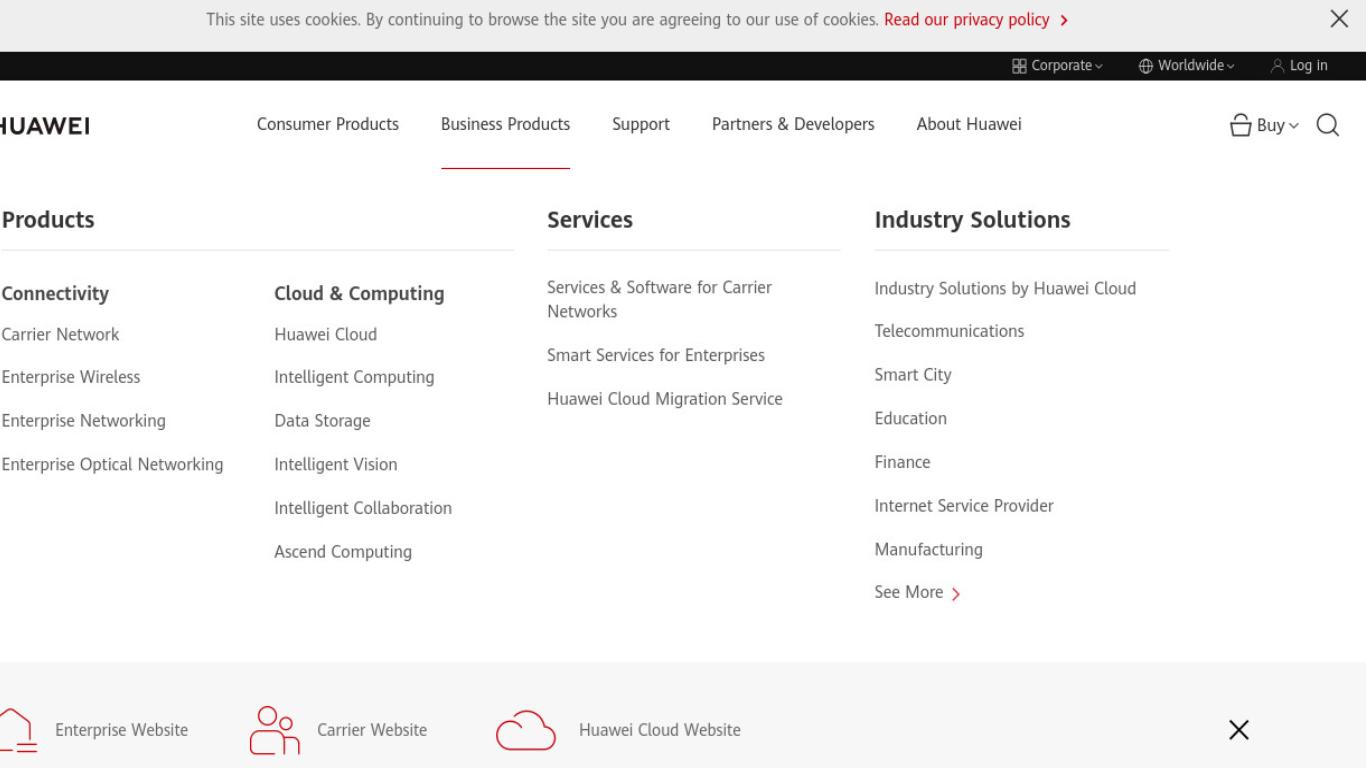Open Intelligent Vision link
Image resolution: width=1366 pixels, height=768 pixels.
336,465
